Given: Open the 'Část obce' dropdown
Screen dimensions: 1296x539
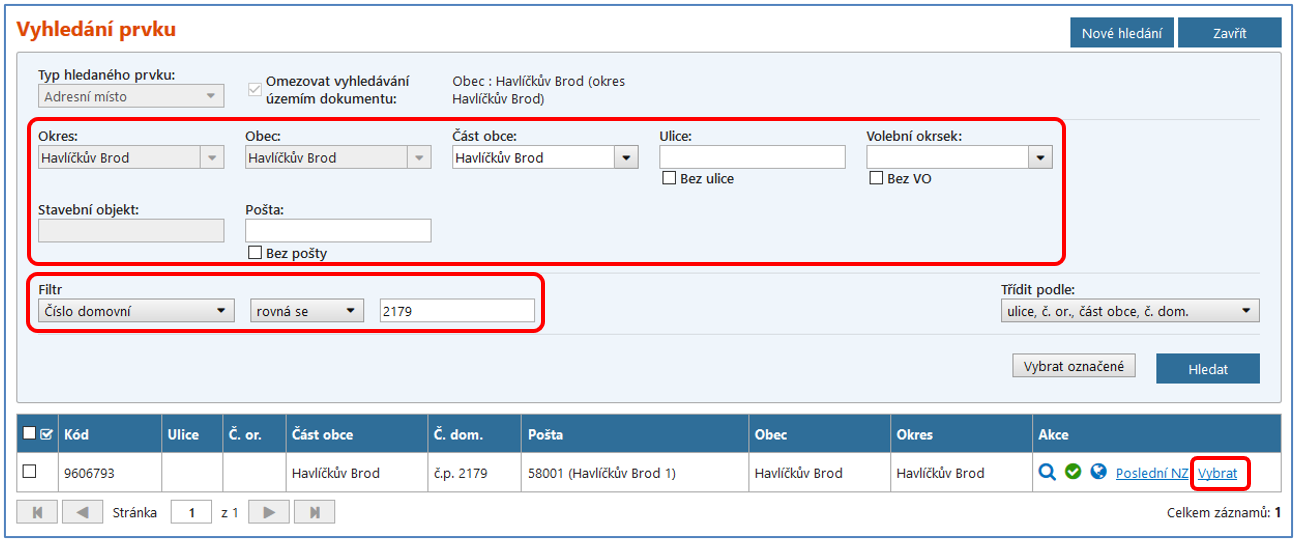Looking at the screenshot, I should click(626, 158).
